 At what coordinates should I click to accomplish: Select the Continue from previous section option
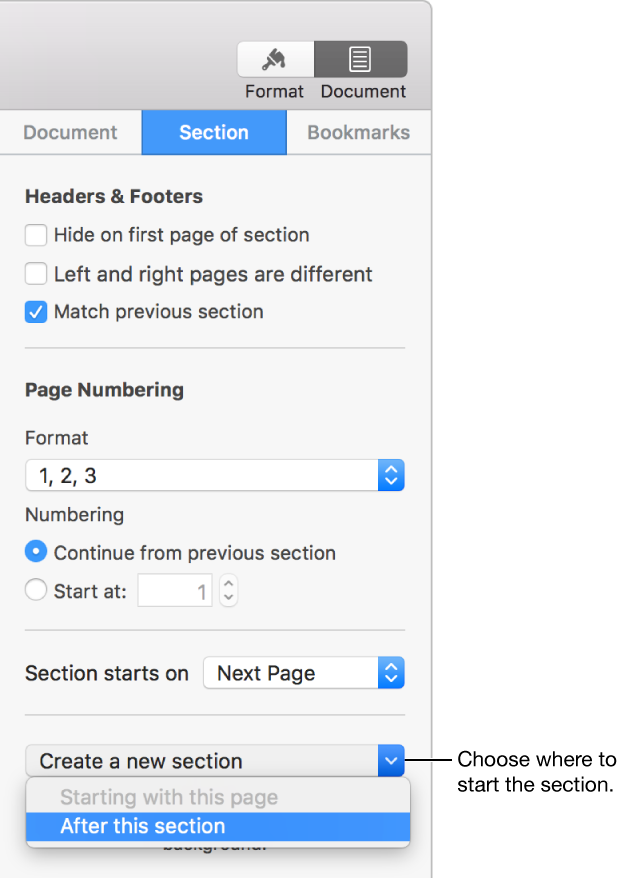click(x=35, y=551)
